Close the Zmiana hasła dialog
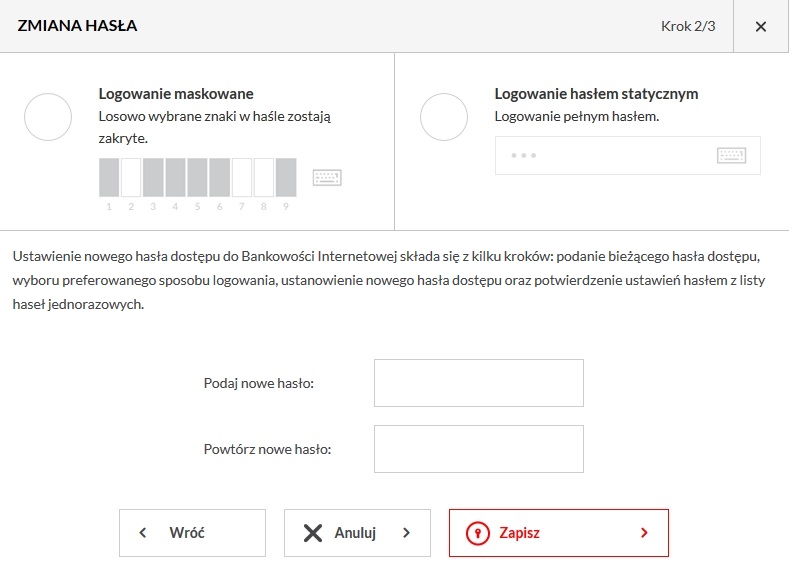Viewport: 792px width, 575px height. coord(761,26)
